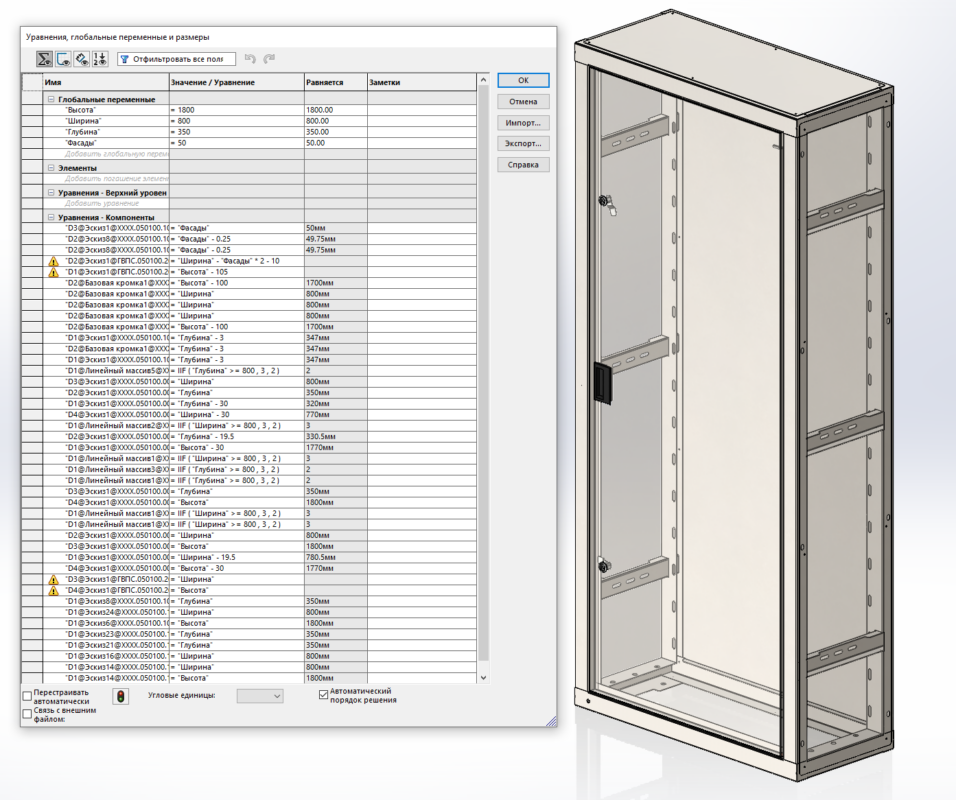
Task: Click the traffic light rebuild icon
Action: 121,696
